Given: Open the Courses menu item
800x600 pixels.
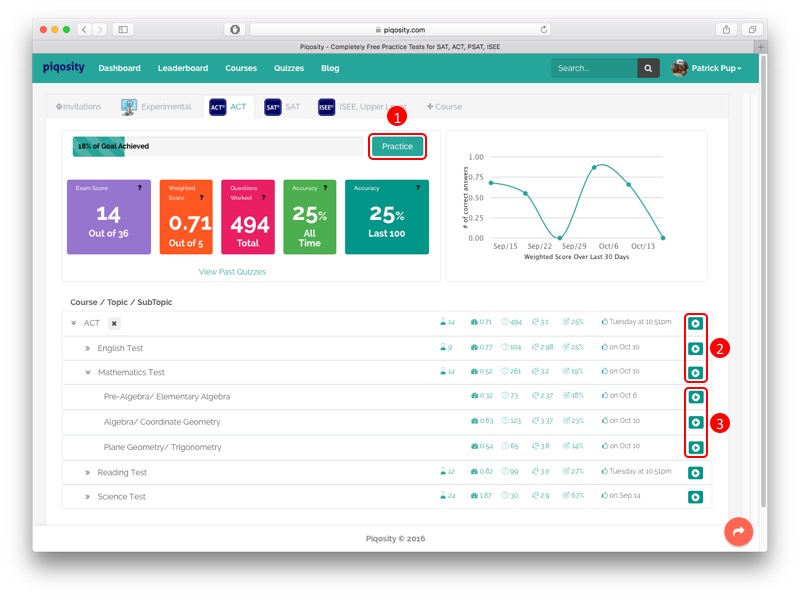Looking at the screenshot, I should coord(241,68).
